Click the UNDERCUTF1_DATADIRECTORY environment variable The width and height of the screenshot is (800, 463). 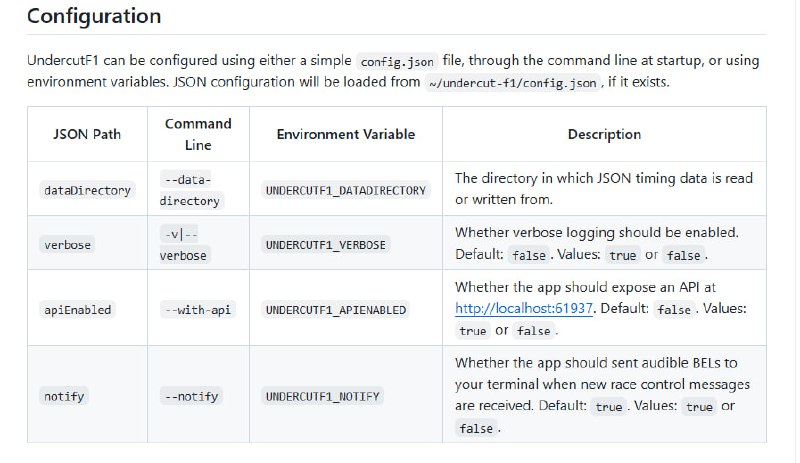[345, 189]
